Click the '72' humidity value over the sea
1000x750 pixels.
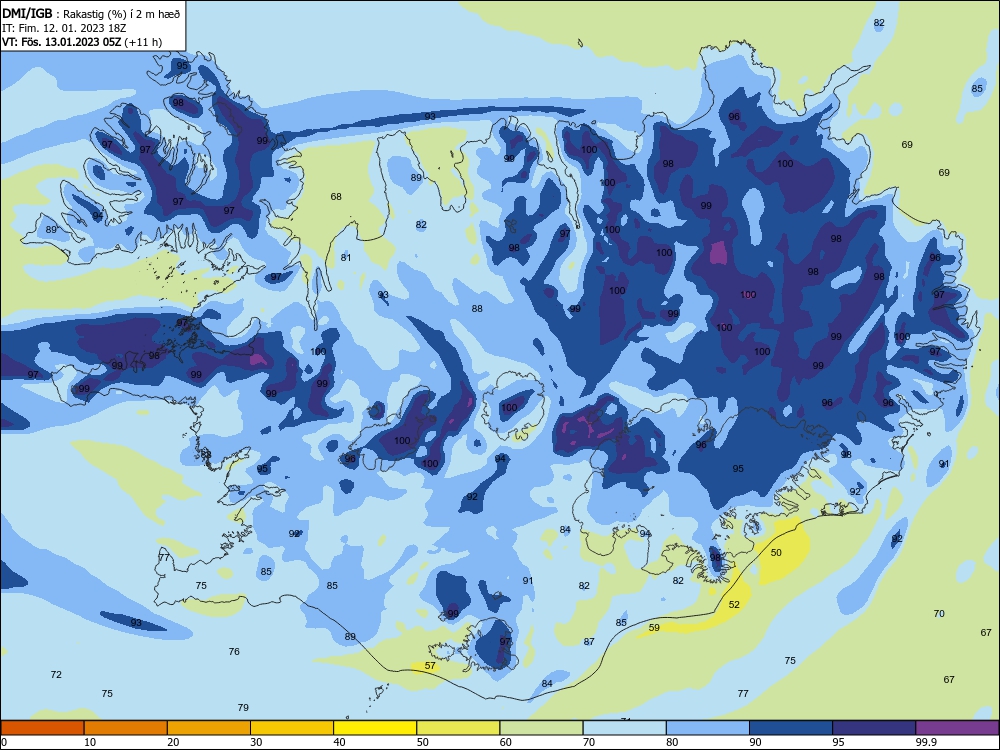click(56, 674)
